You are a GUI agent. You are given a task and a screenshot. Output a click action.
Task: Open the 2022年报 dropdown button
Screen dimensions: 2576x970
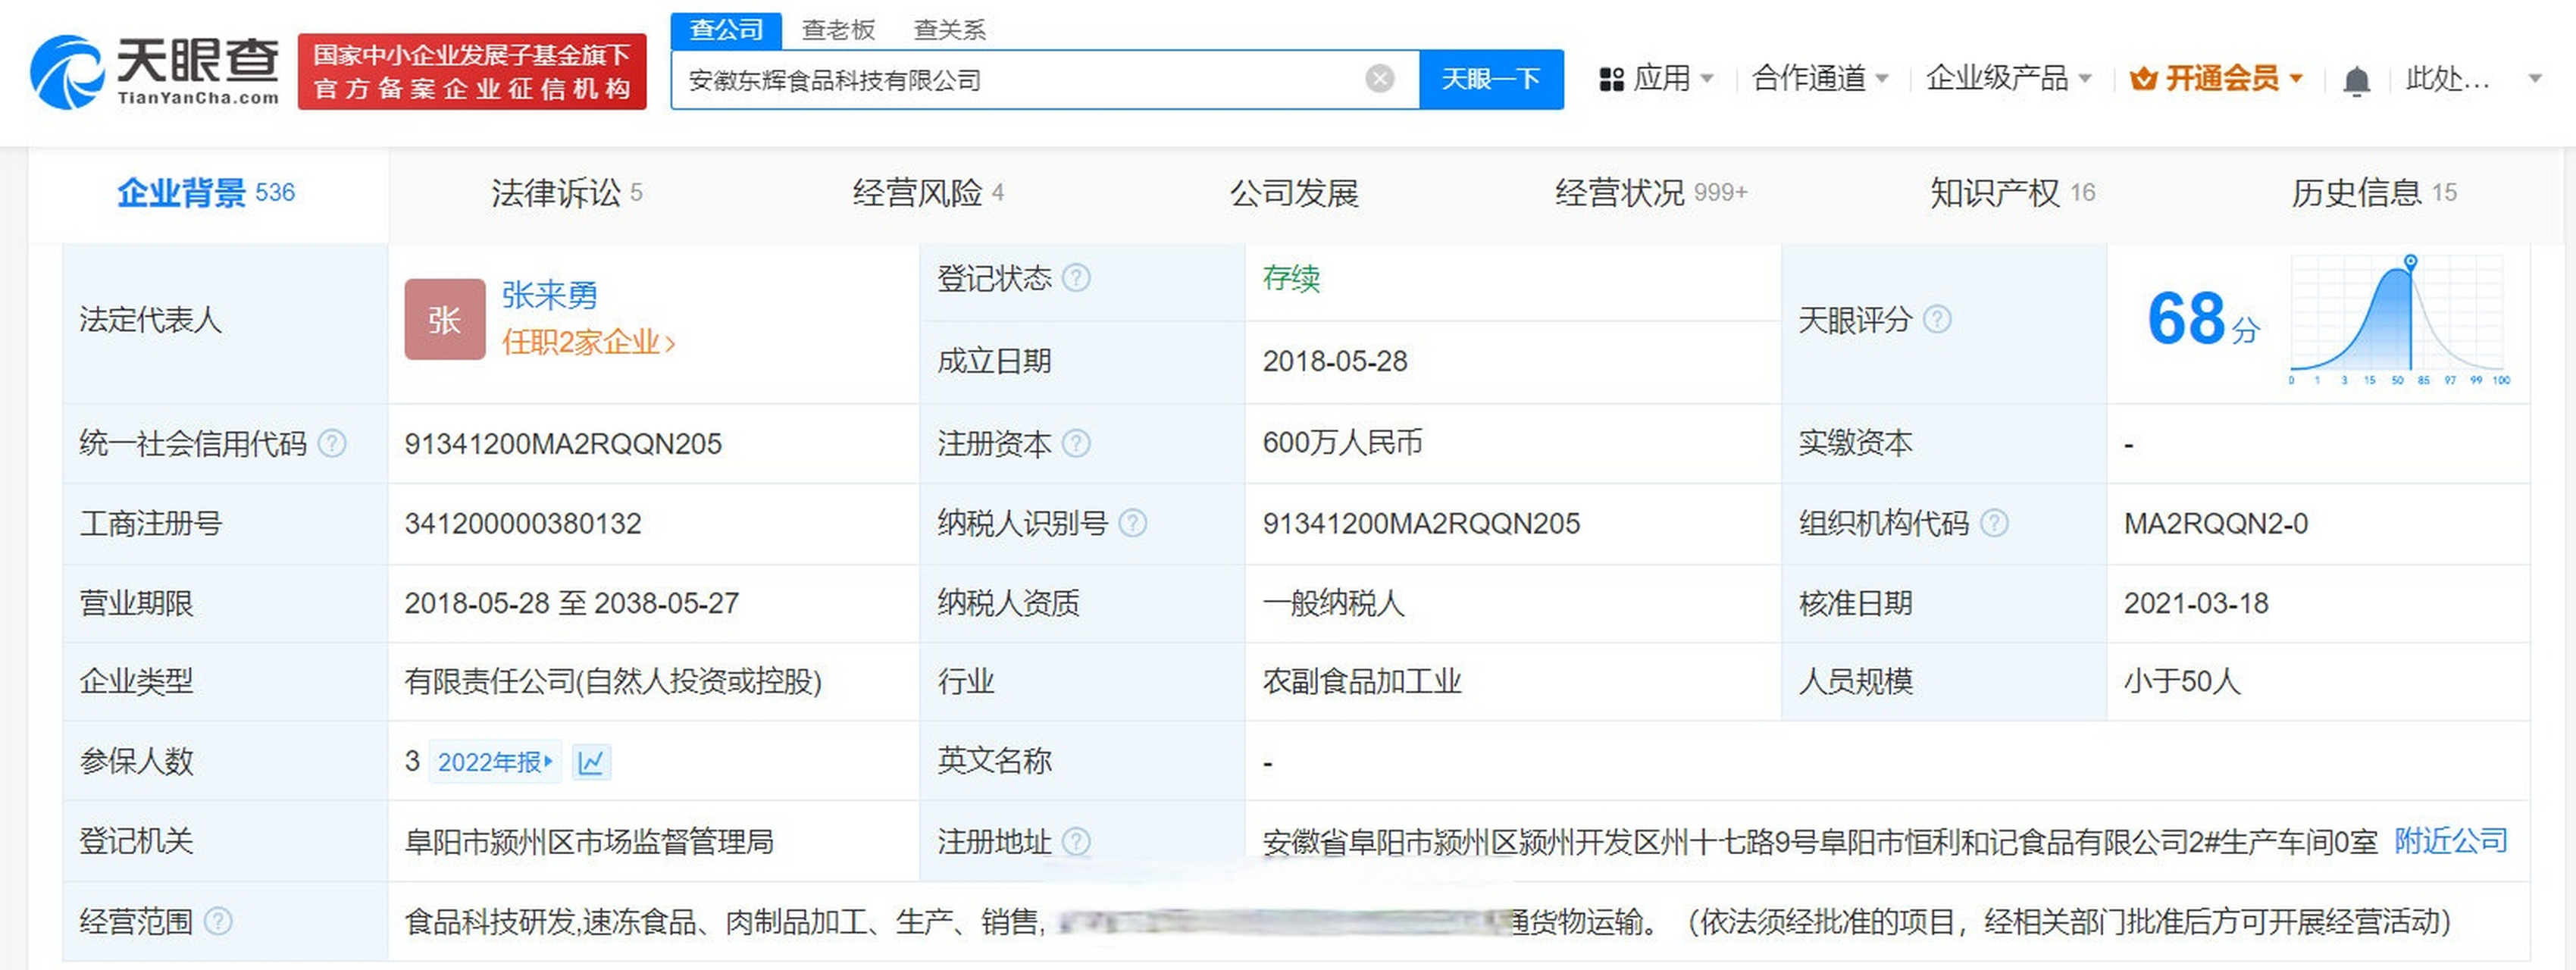495,762
